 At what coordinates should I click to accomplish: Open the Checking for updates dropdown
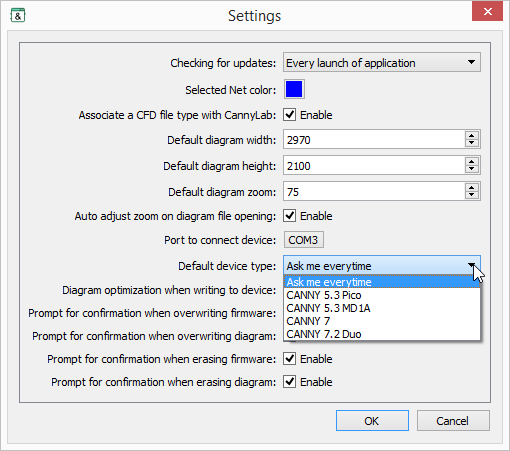pyautogui.click(x=382, y=62)
